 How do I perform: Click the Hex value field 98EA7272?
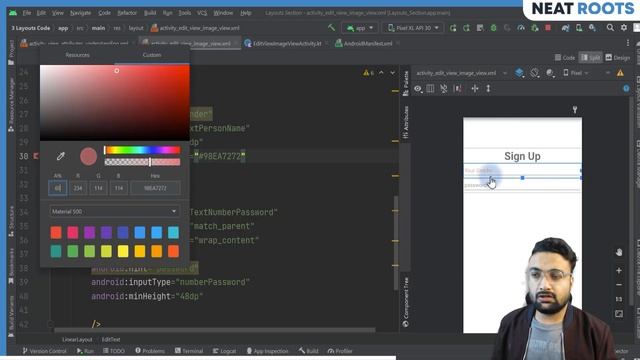click(x=155, y=188)
